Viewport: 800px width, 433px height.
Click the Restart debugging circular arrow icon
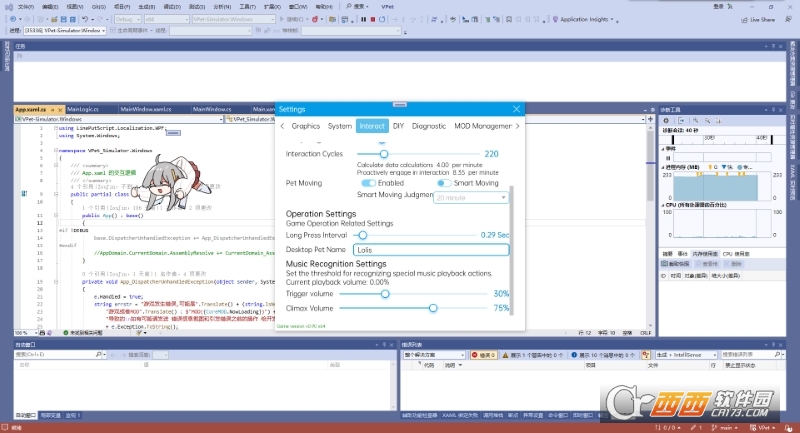[x=382, y=19]
